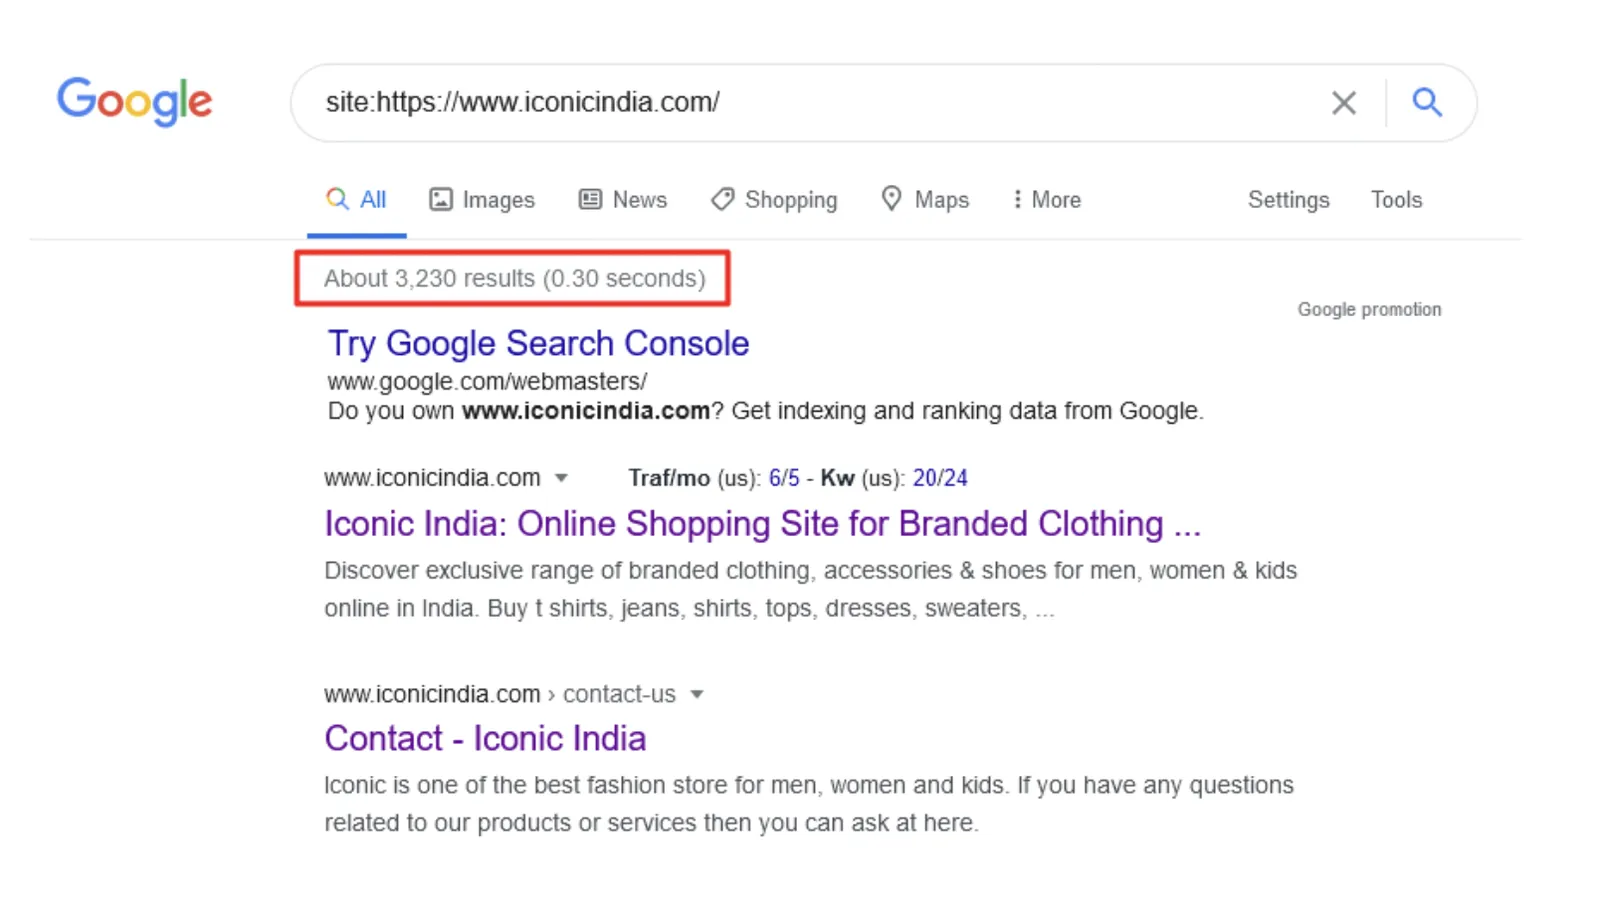Image resolution: width=1600 pixels, height=905 pixels.
Task: Switch to the Images tab
Action: 482,200
